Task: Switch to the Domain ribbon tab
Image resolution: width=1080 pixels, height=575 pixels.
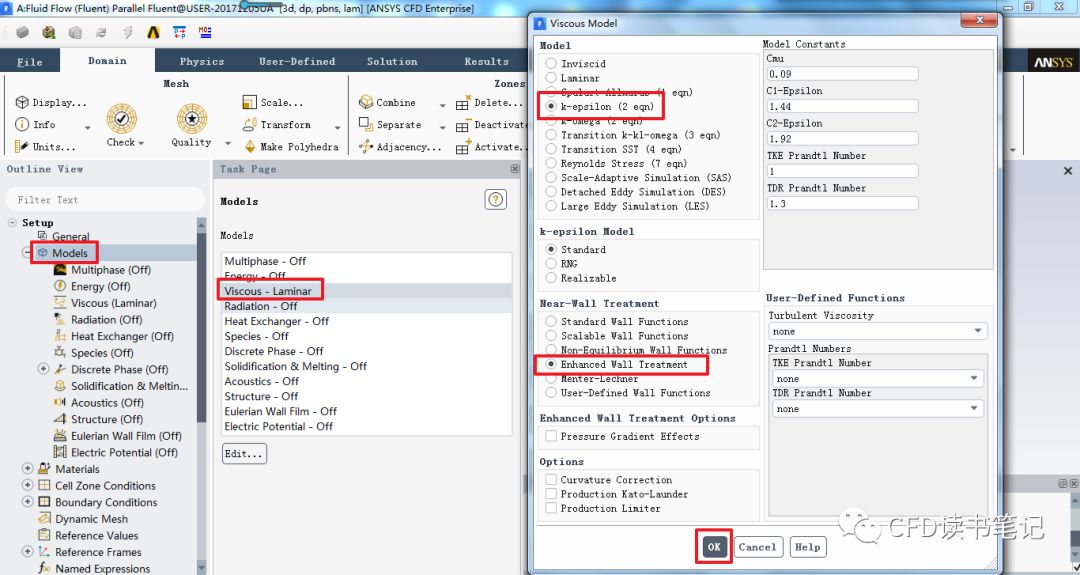Action: coord(107,61)
